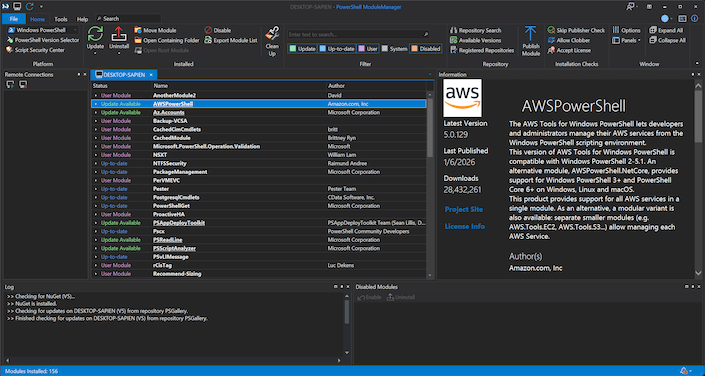Toggle Skip Publisher Check
The image size is (705, 376).
click(x=576, y=30)
